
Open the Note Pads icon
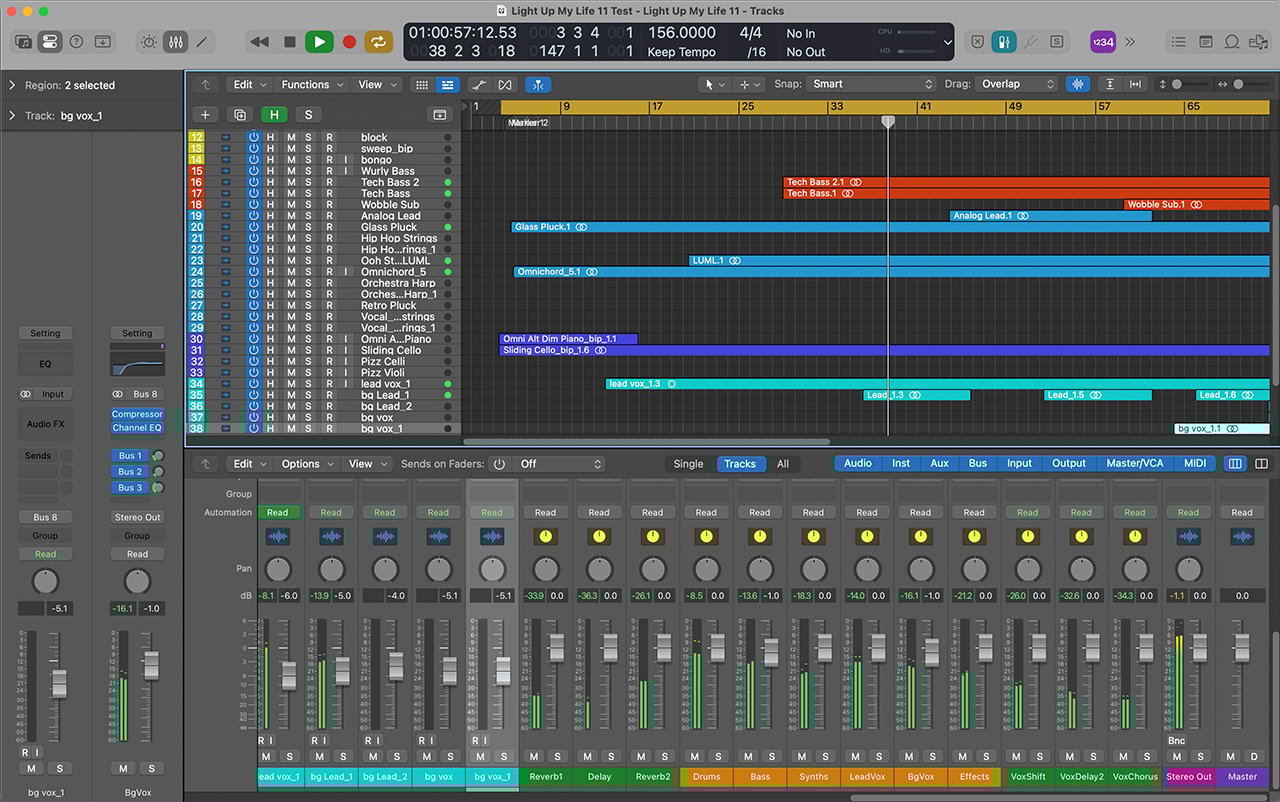point(1206,42)
